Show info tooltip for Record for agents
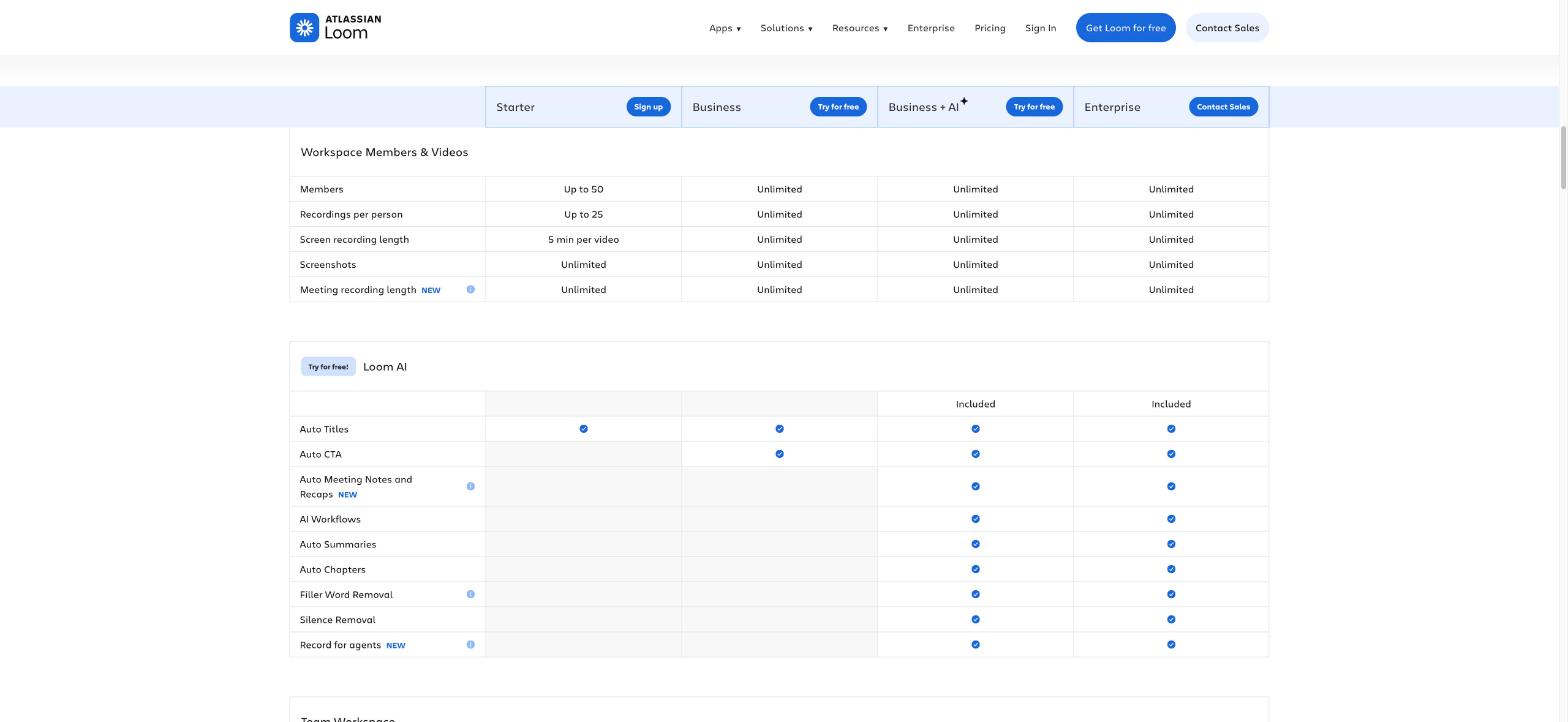The height and width of the screenshot is (722, 1568). pos(471,645)
